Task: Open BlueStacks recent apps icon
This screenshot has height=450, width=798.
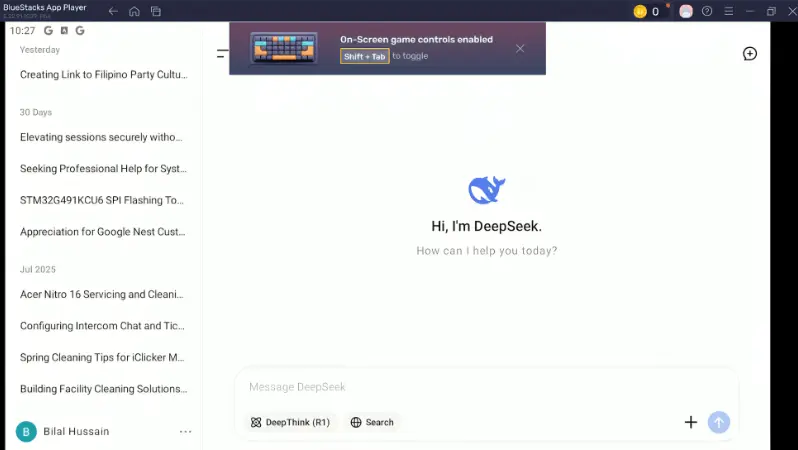Action: tap(156, 11)
